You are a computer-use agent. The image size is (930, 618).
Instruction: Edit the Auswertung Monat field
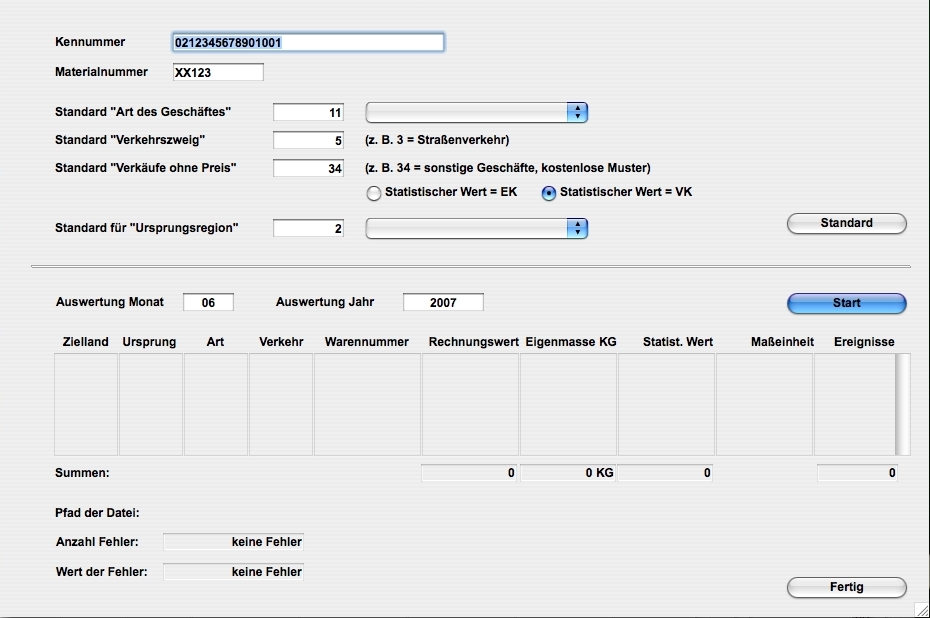pos(208,302)
